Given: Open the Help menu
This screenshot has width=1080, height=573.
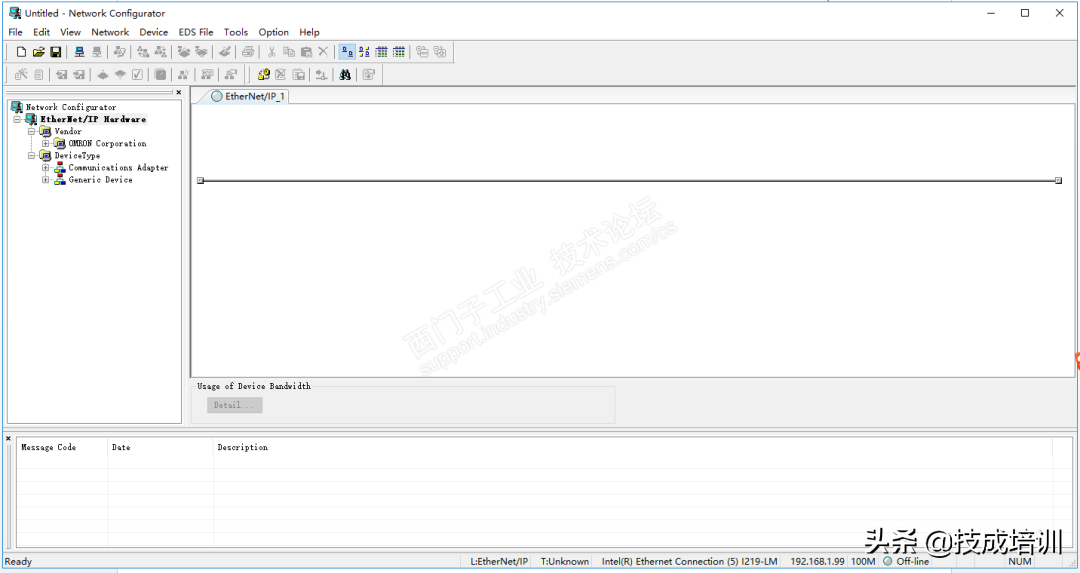Looking at the screenshot, I should [309, 32].
